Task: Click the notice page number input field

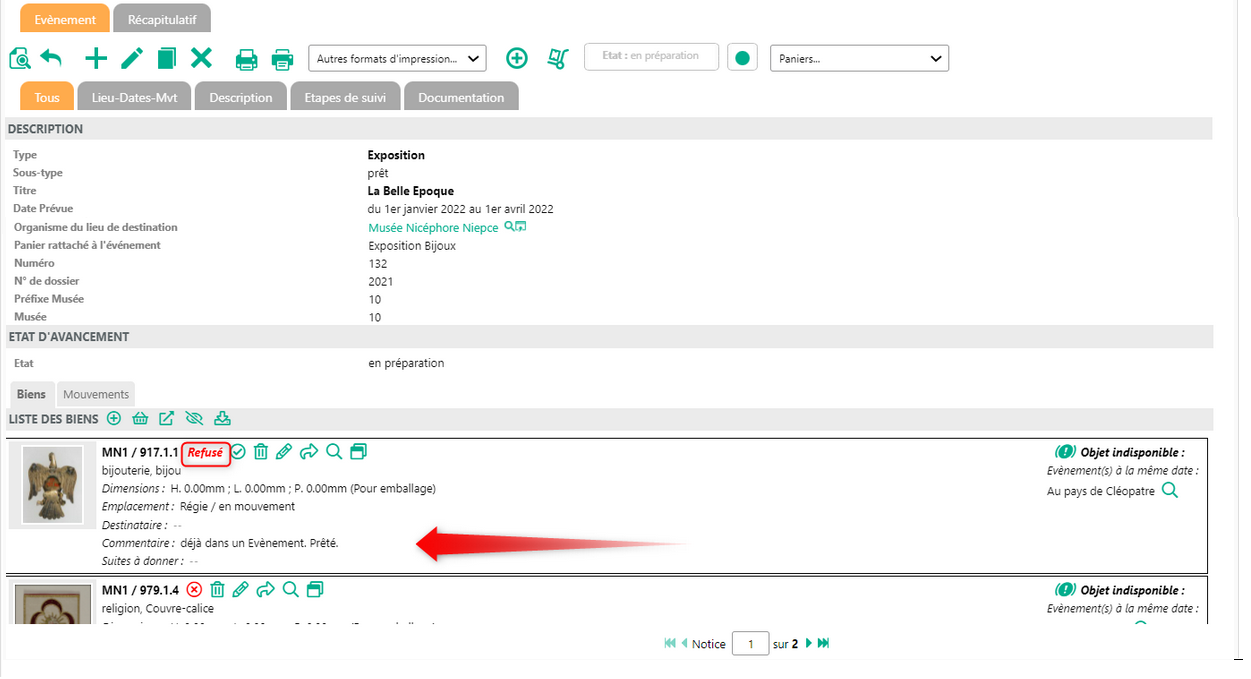Action: click(750, 644)
